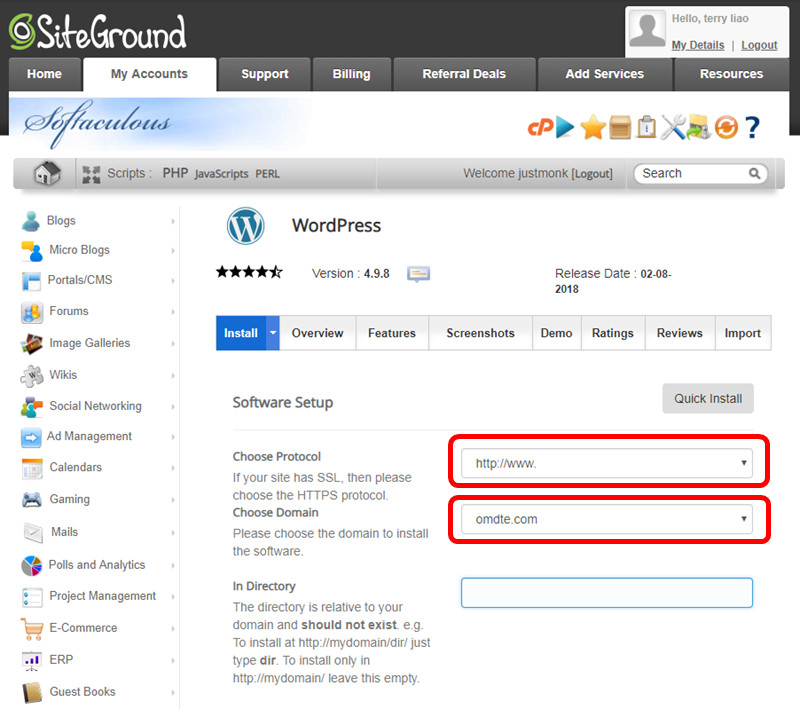Switch to the Import tab
The height and width of the screenshot is (709, 800).
pos(743,333)
